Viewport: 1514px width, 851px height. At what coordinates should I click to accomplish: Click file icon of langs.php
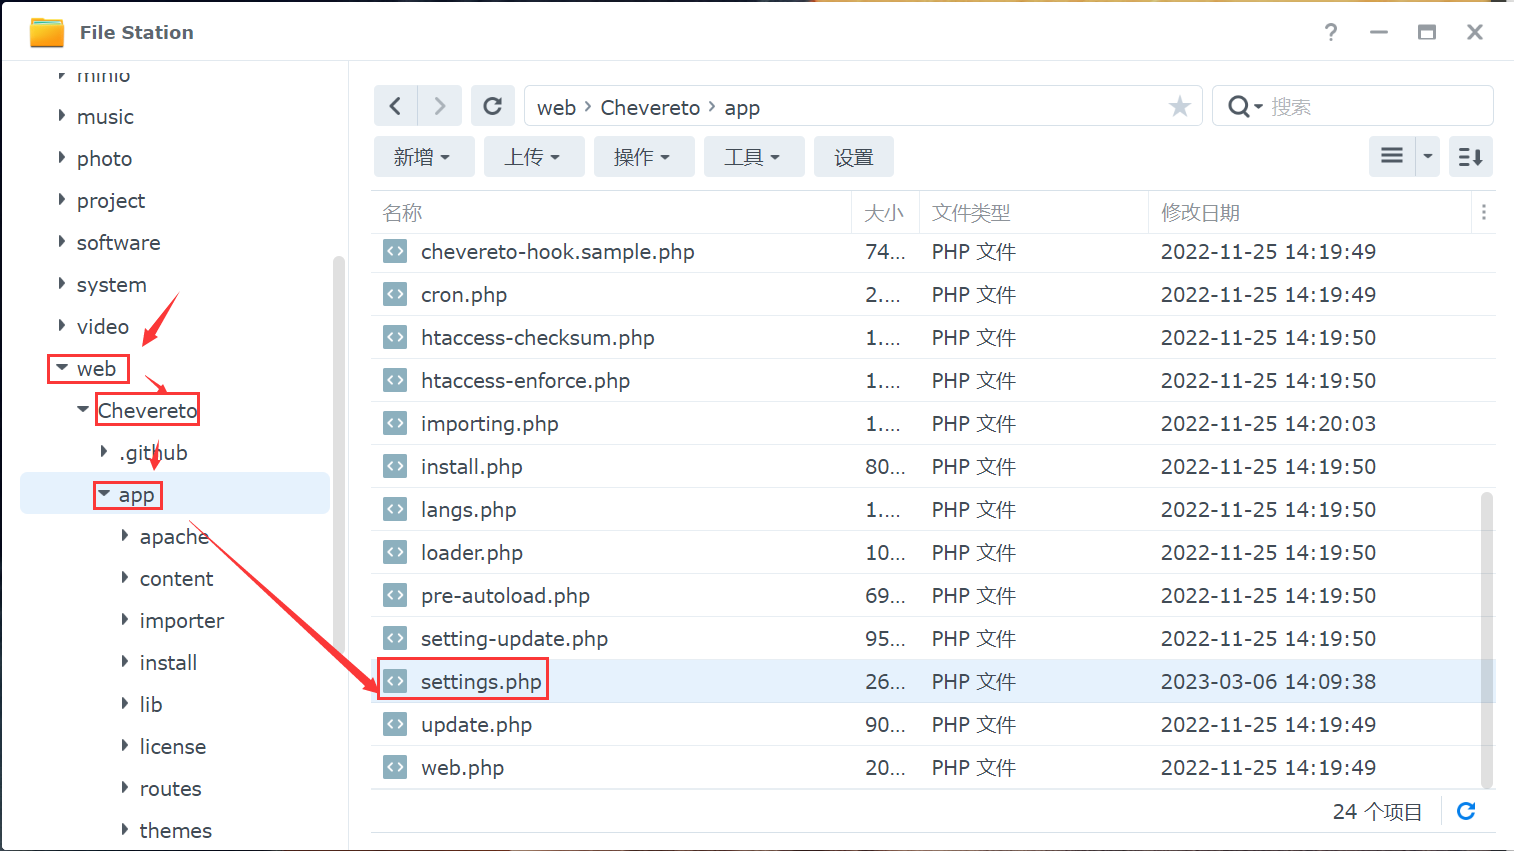[395, 509]
